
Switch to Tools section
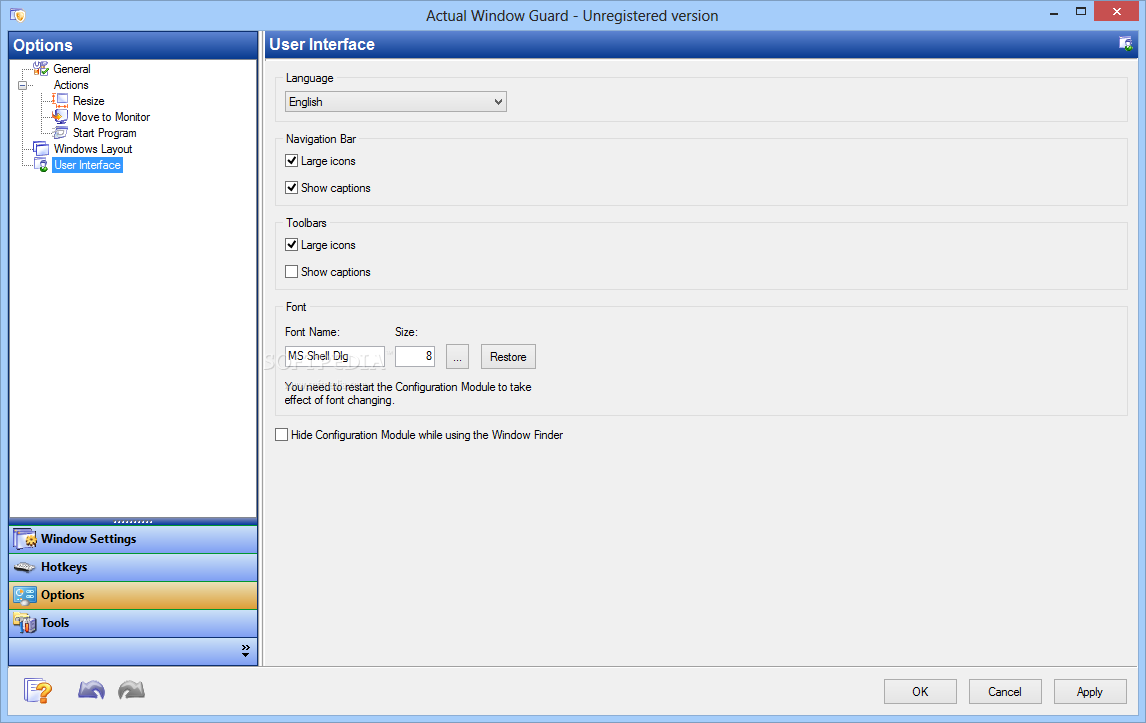[133, 623]
